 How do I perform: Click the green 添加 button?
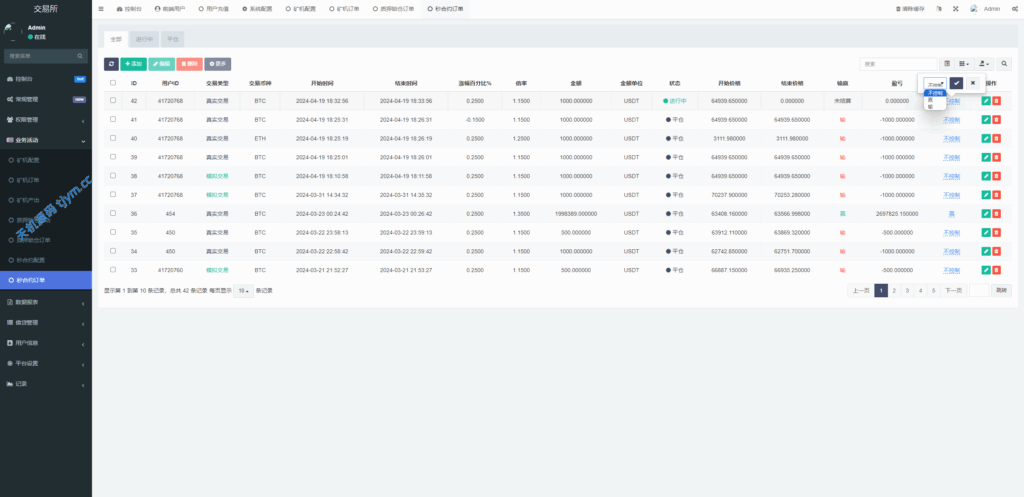tap(133, 63)
